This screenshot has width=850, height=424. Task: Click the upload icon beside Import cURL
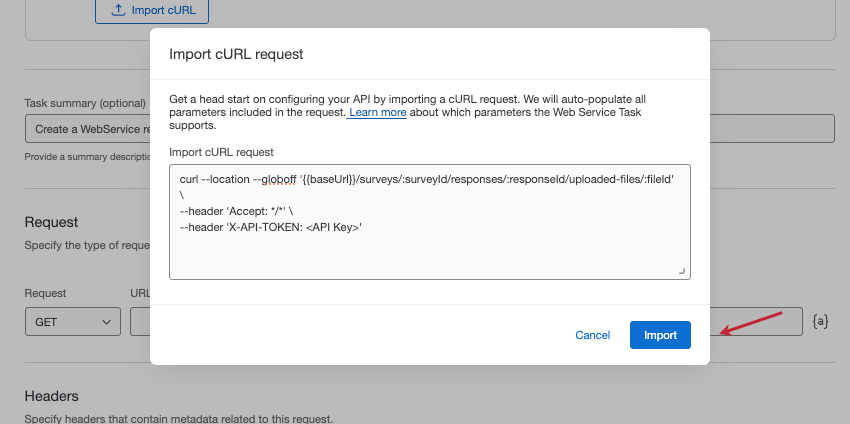(118, 10)
